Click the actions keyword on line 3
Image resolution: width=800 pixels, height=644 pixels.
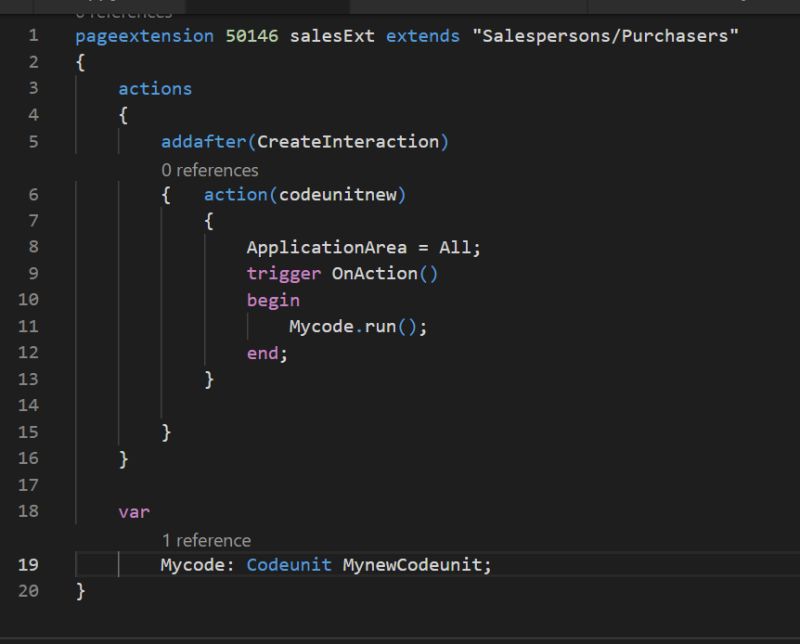[154, 88]
